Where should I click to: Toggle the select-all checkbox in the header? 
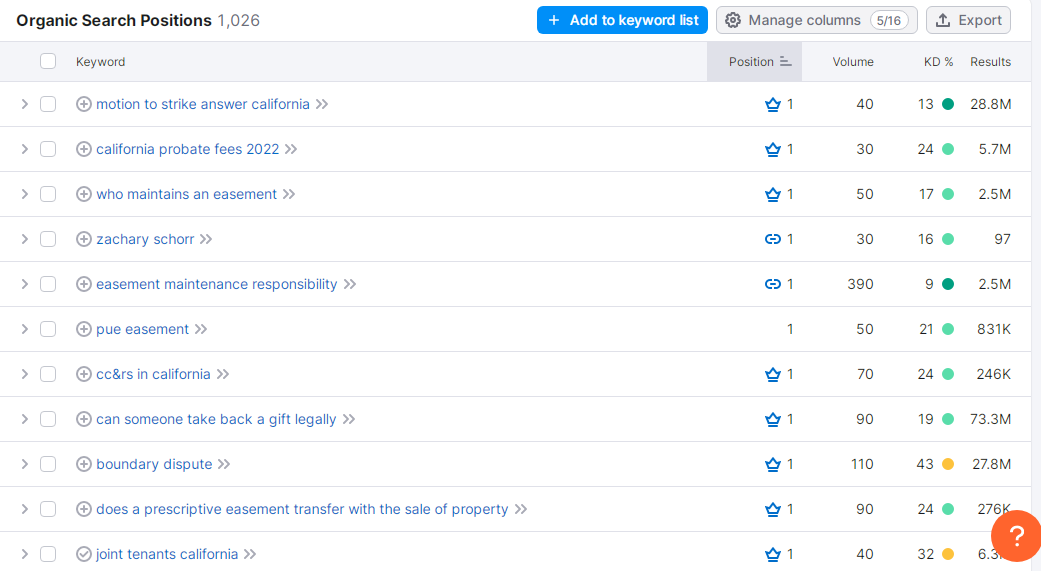pos(48,62)
